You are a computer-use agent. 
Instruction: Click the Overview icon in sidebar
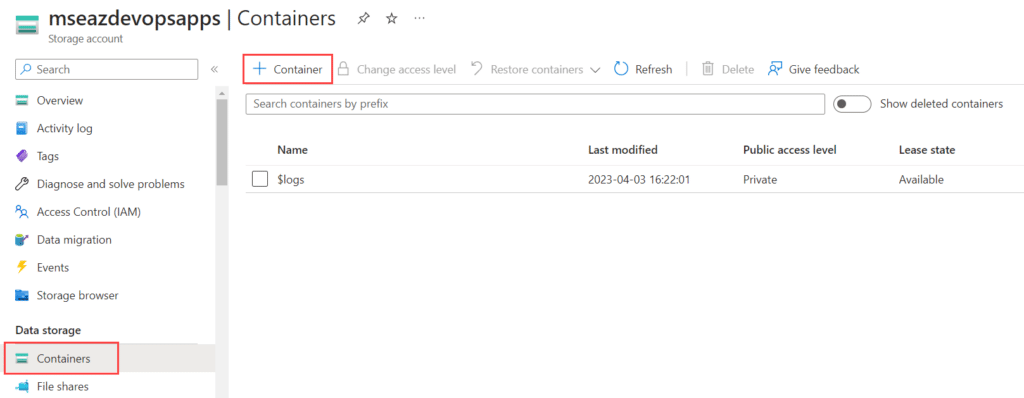(22, 101)
